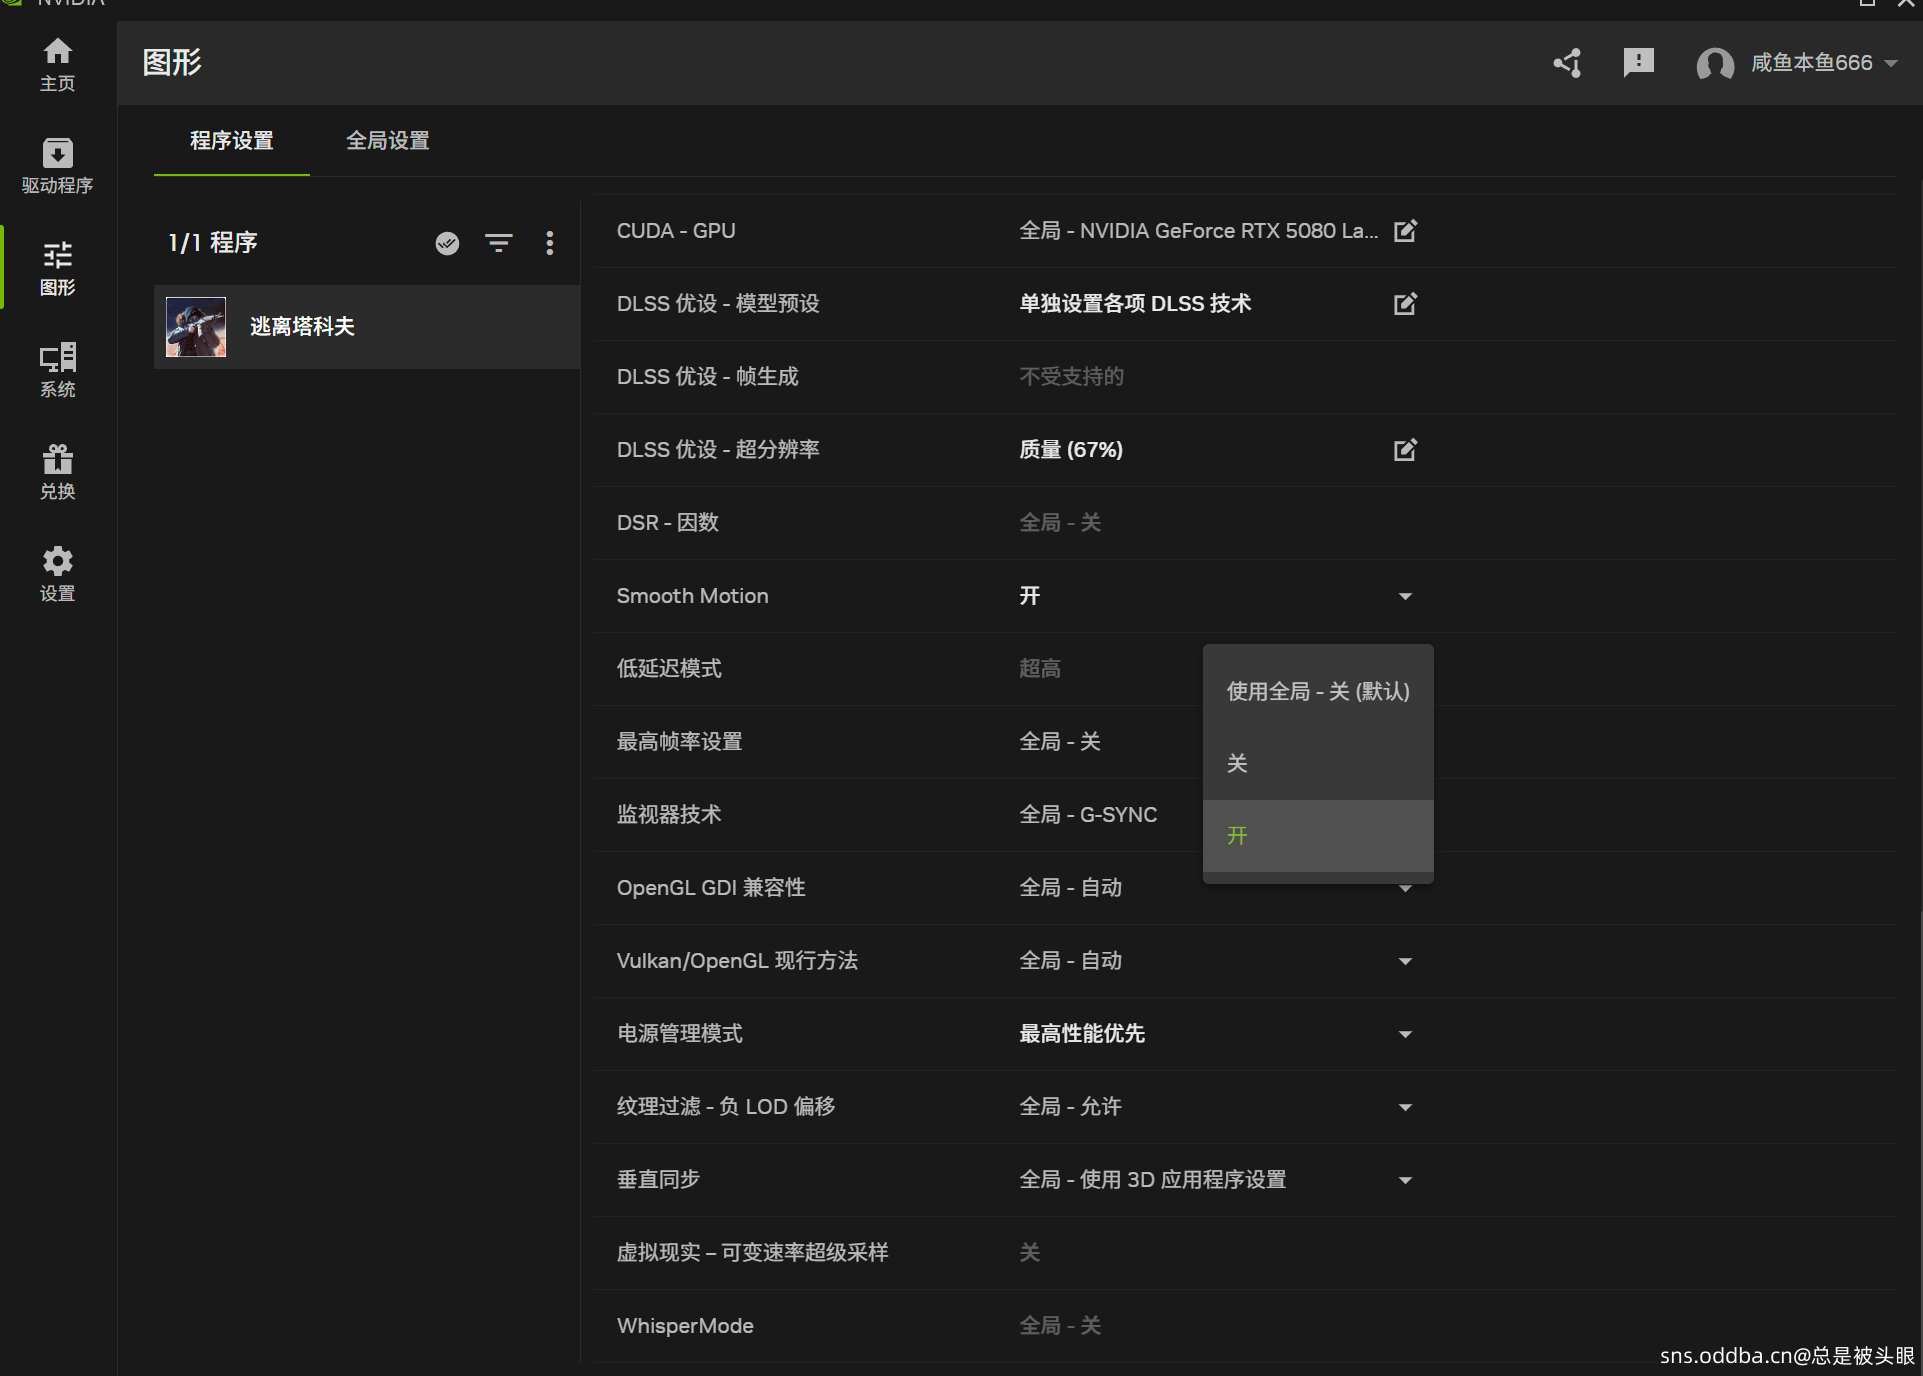Viewport: 1923px width, 1376px height.
Task: Click the WhisperMode setting label
Action: [x=685, y=1326]
